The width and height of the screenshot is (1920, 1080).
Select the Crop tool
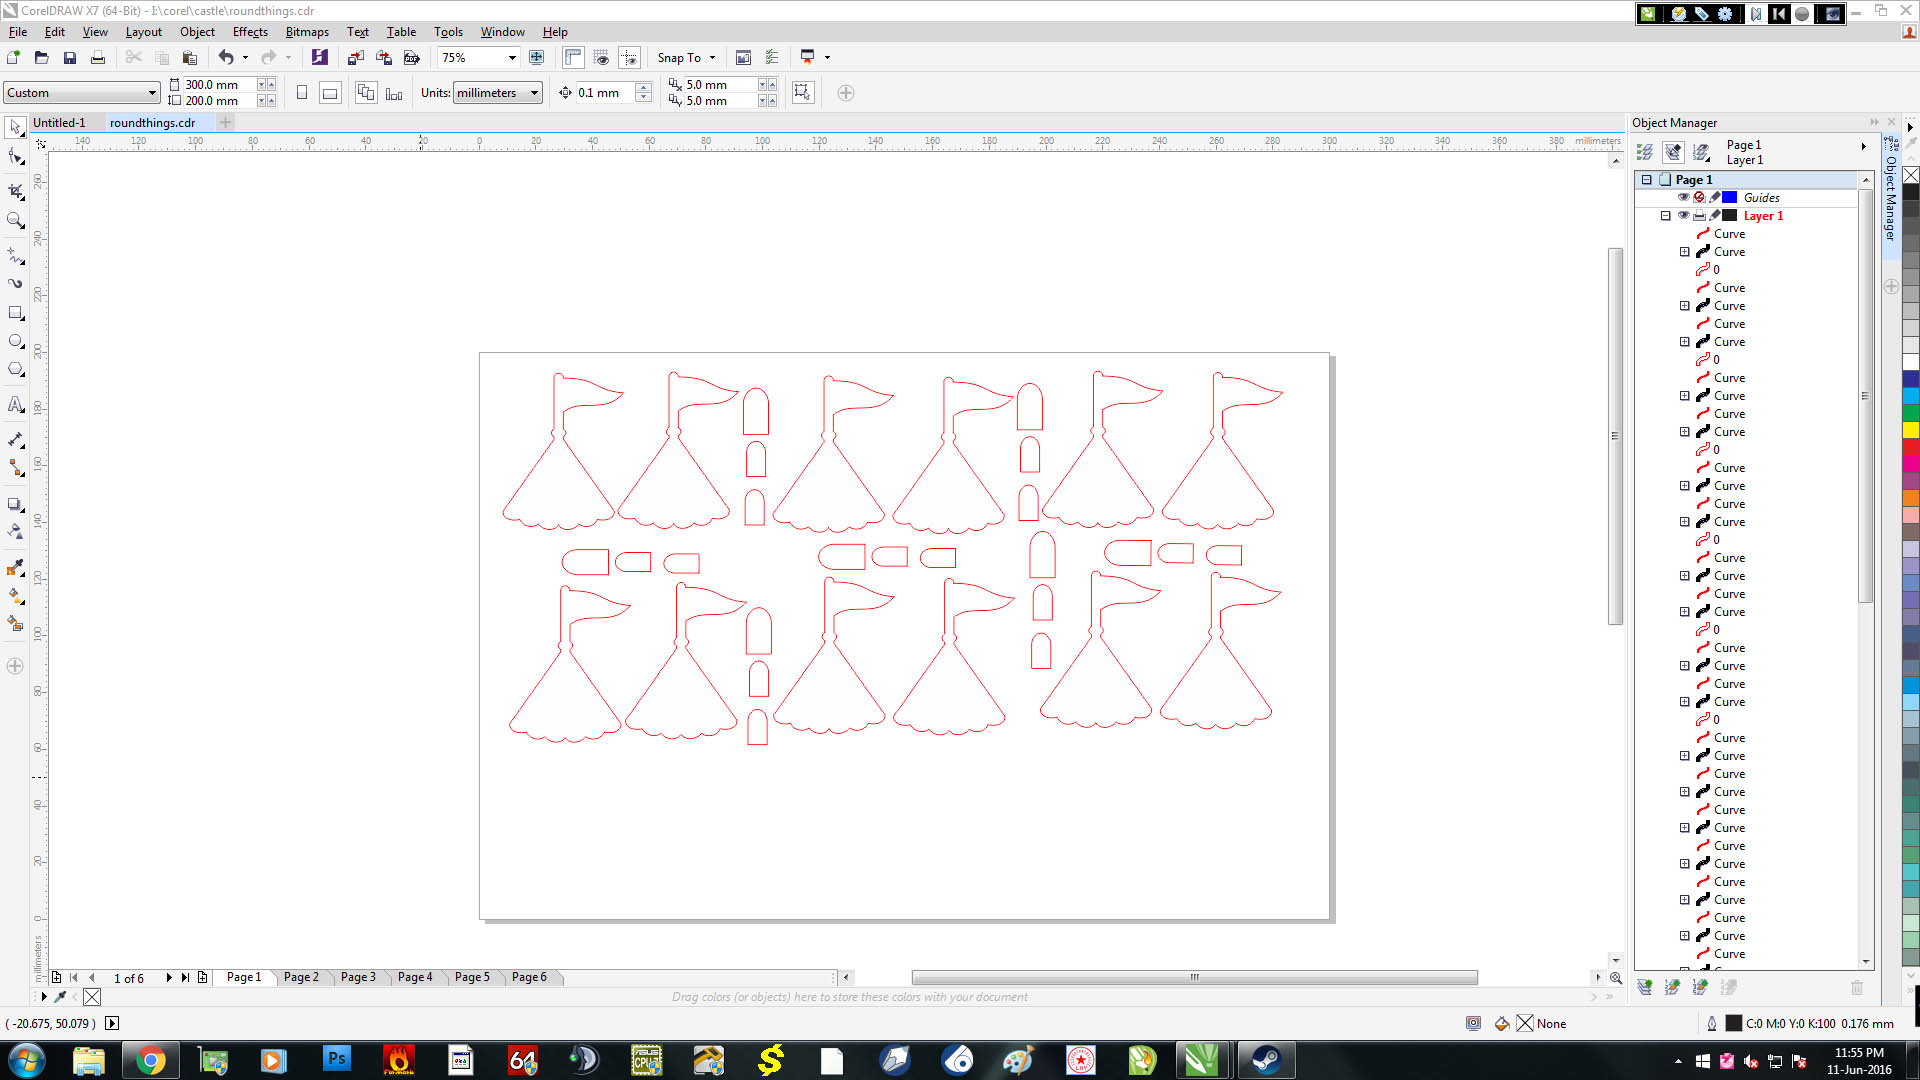click(15, 190)
